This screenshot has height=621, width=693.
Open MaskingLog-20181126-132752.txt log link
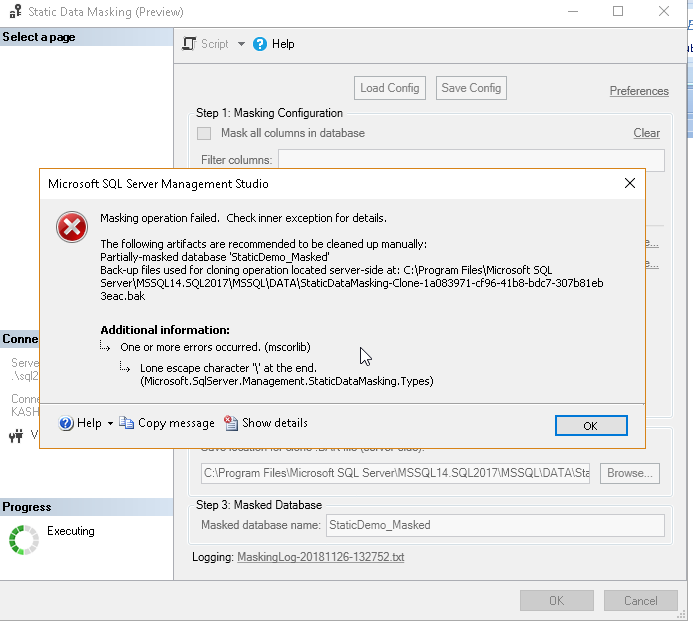click(320, 557)
